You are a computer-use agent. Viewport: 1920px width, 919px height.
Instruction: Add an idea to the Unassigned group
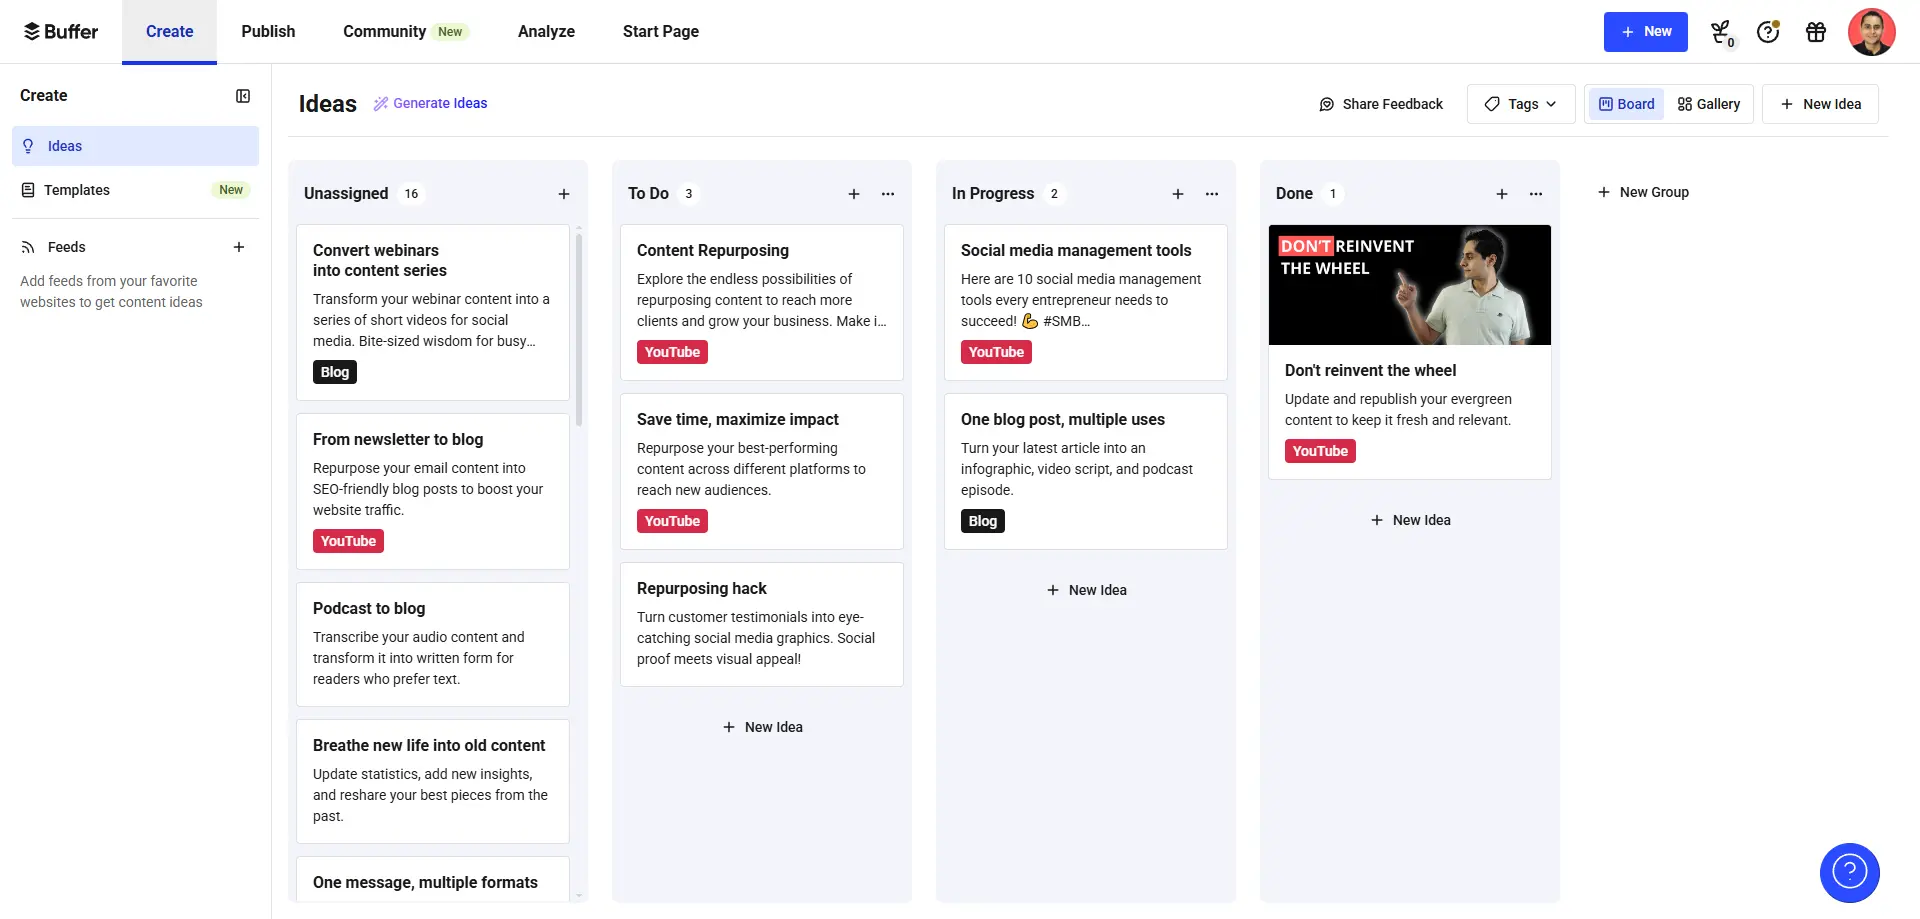pos(564,194)
